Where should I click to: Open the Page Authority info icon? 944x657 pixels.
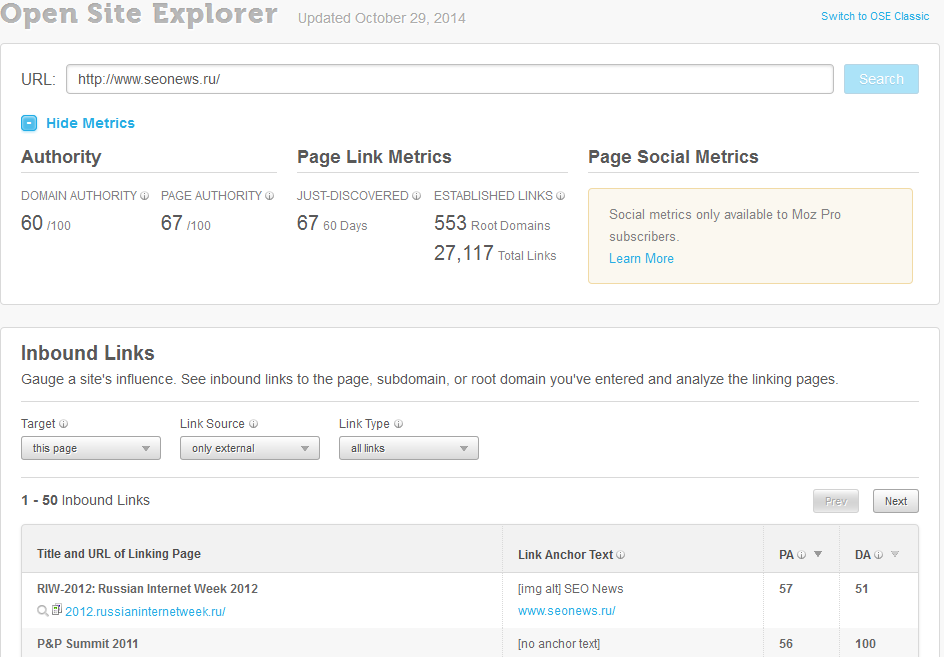pyautogui.click(x=270, y=196)
